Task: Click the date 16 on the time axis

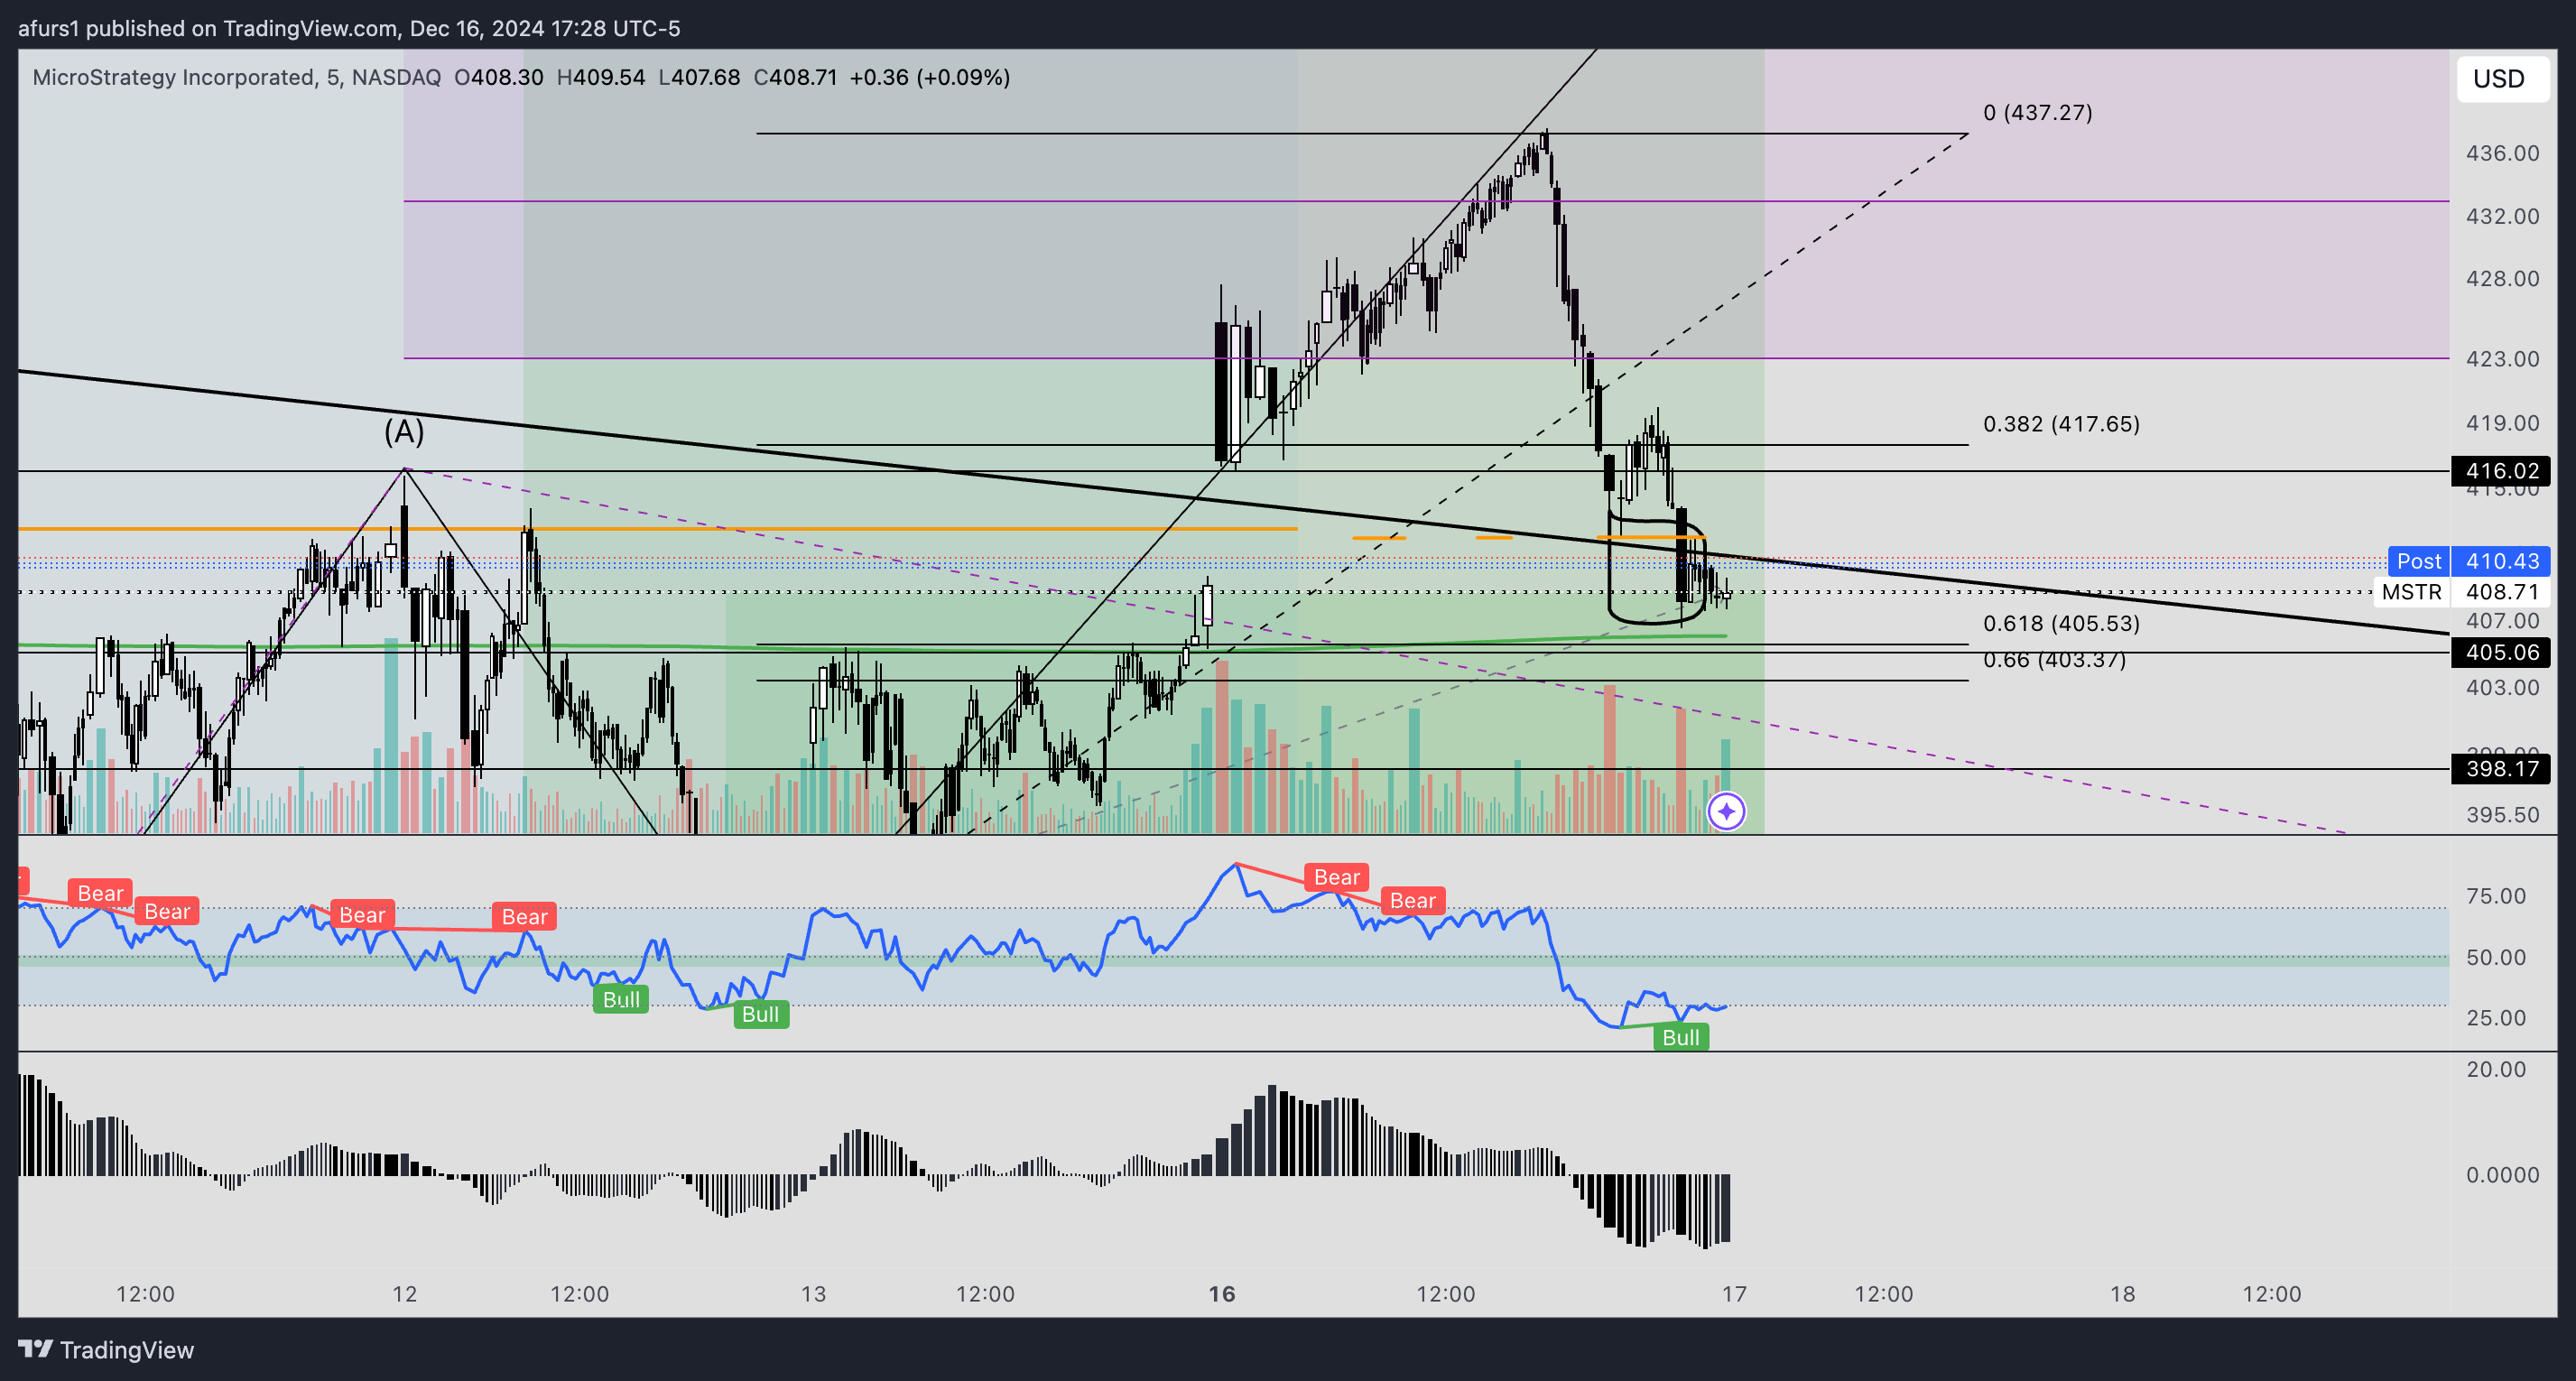Action: click(1221, 1295)
